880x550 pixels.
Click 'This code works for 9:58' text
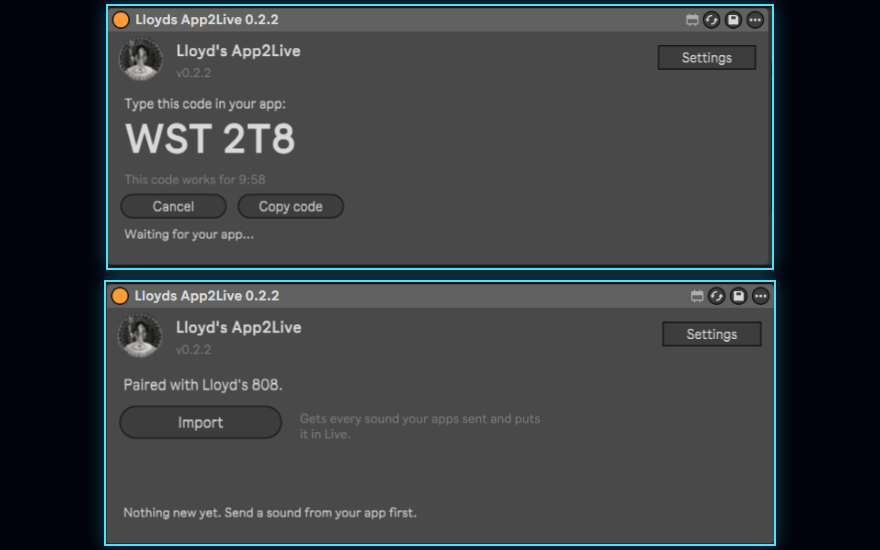pos(195,180)
